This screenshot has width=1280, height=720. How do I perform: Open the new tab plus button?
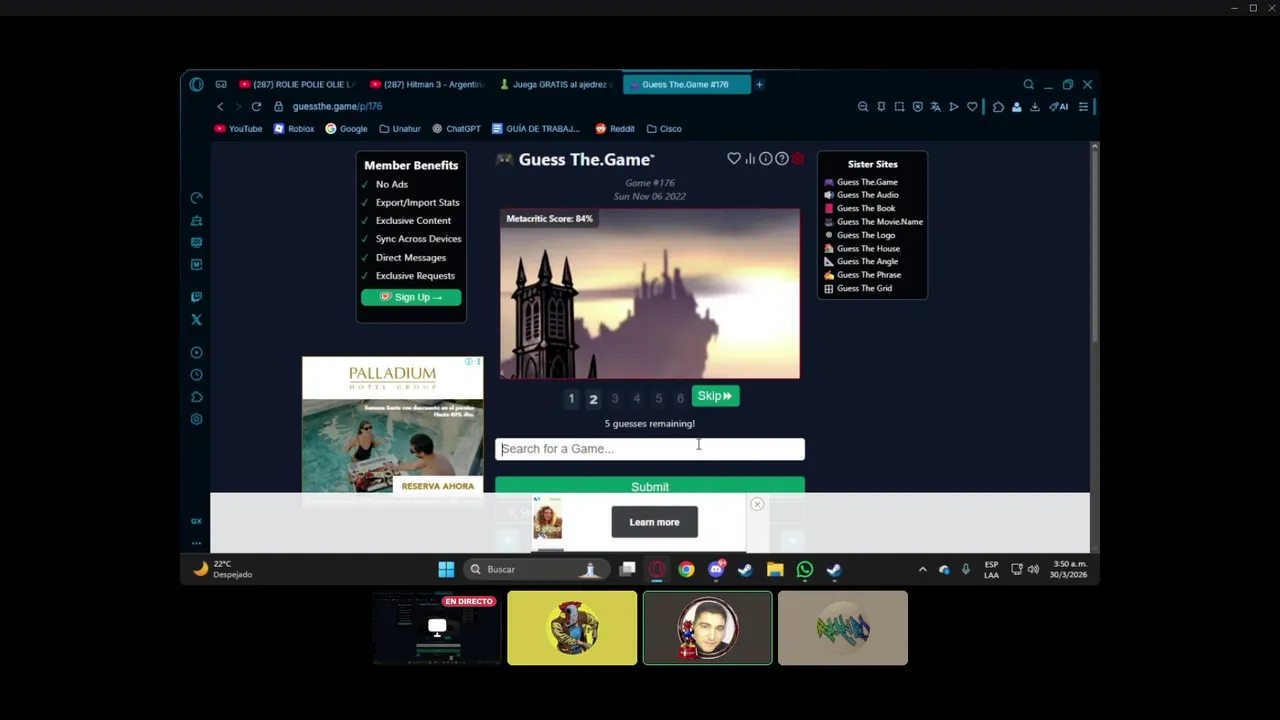759,85
